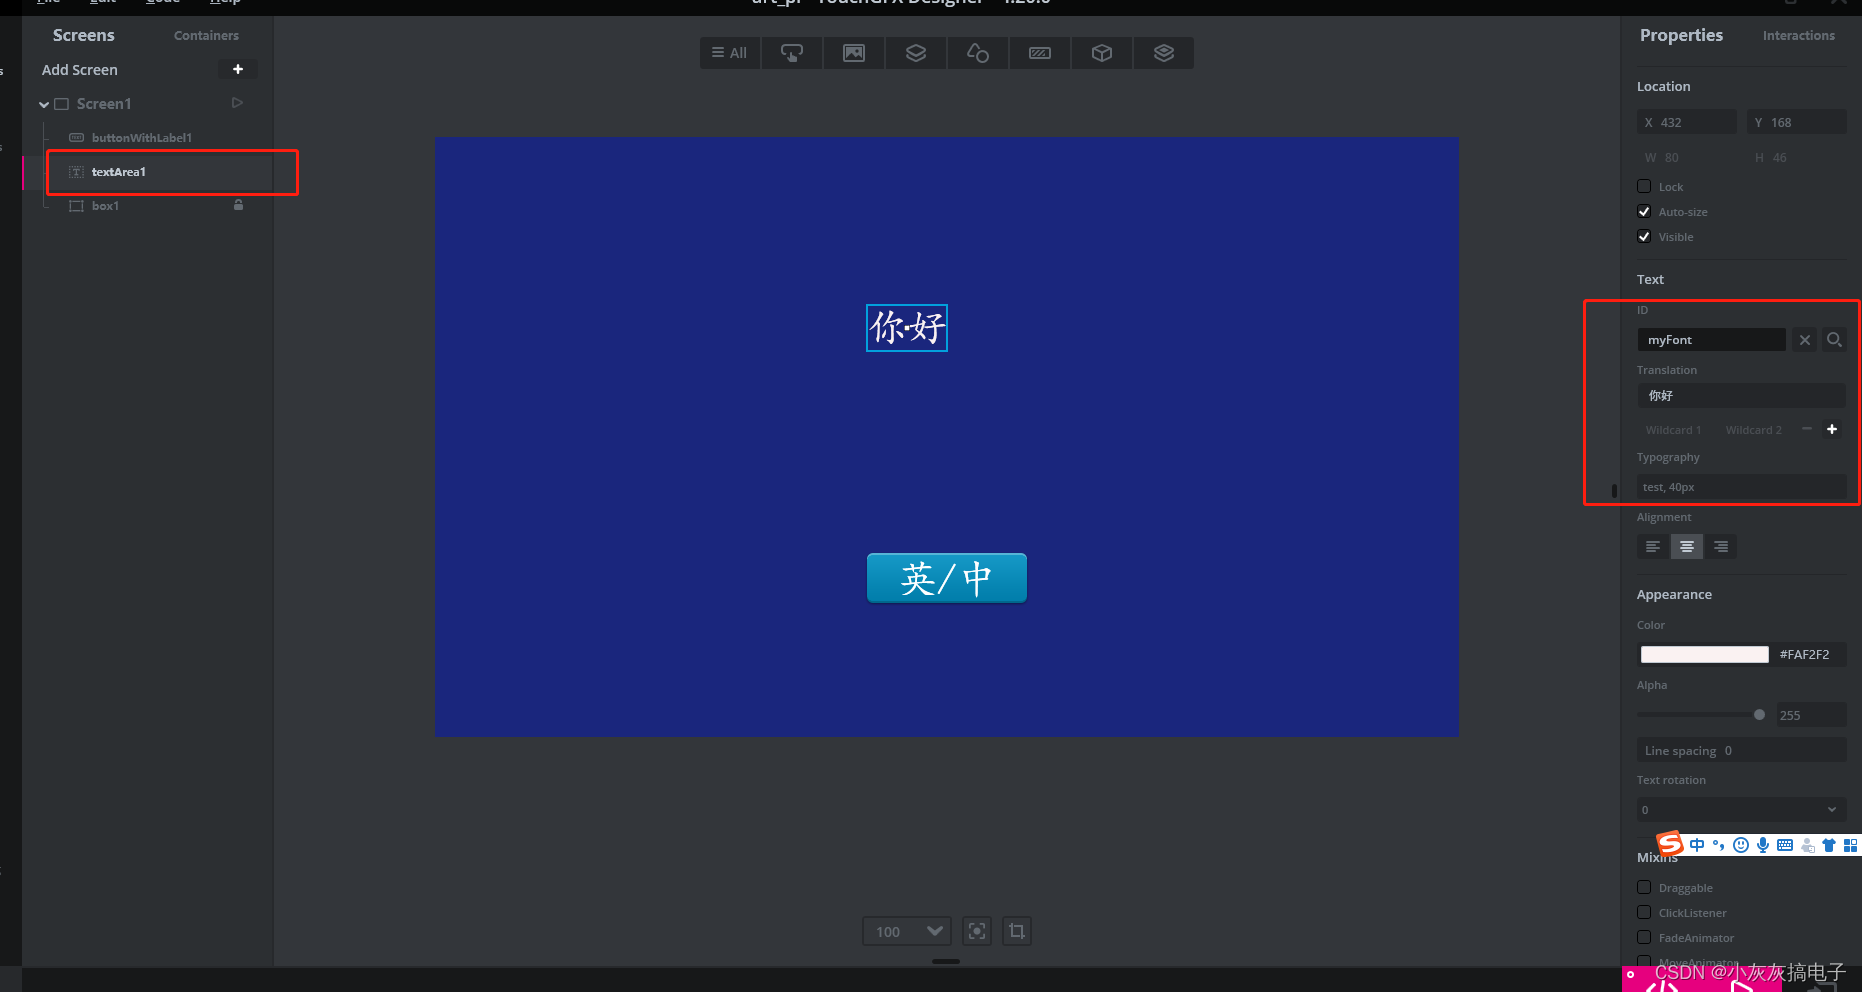Collapse the Screen1 tree node
This screenshot has width=1862, height=992.
click(43, 103)
